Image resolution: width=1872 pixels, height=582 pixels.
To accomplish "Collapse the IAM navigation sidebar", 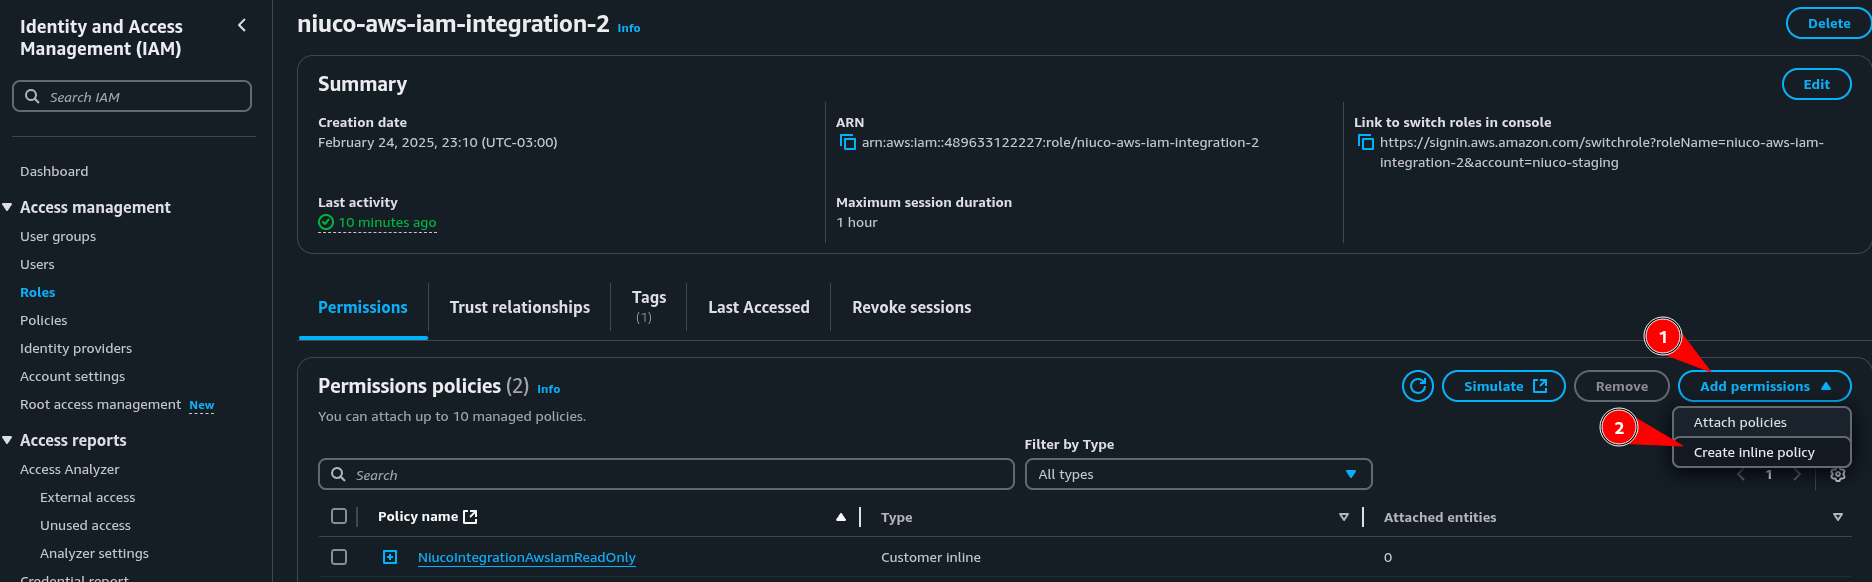I will coord(242,26).
